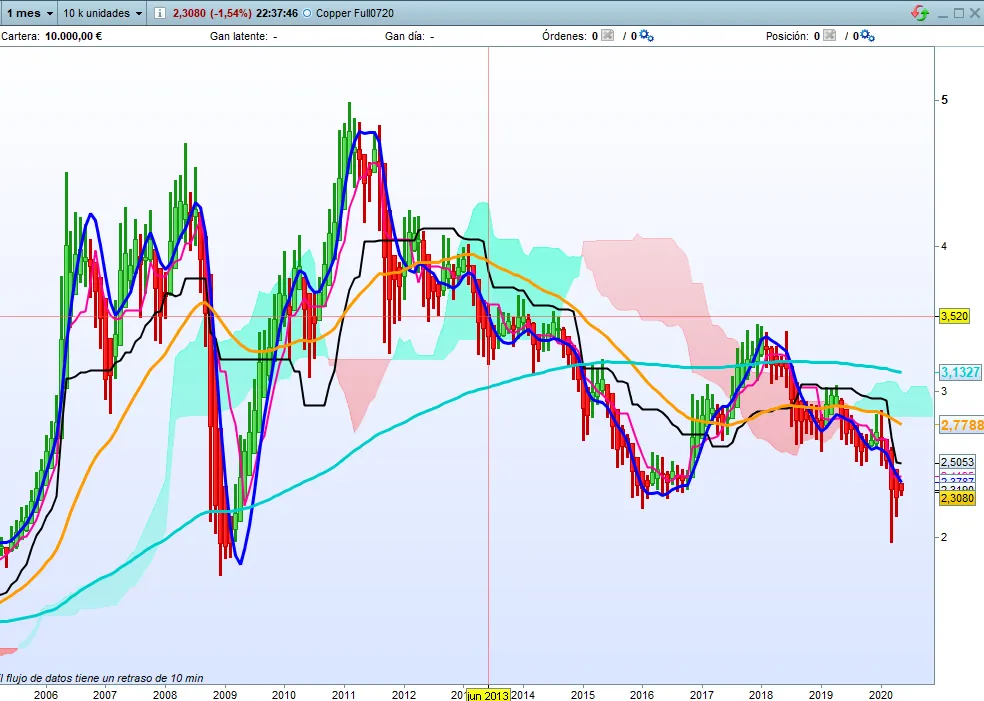The width and height of the screenshot is (984, 701).
Task: Click the Cartera 10.000,00 € value
Action: click(x=73, y=36)
